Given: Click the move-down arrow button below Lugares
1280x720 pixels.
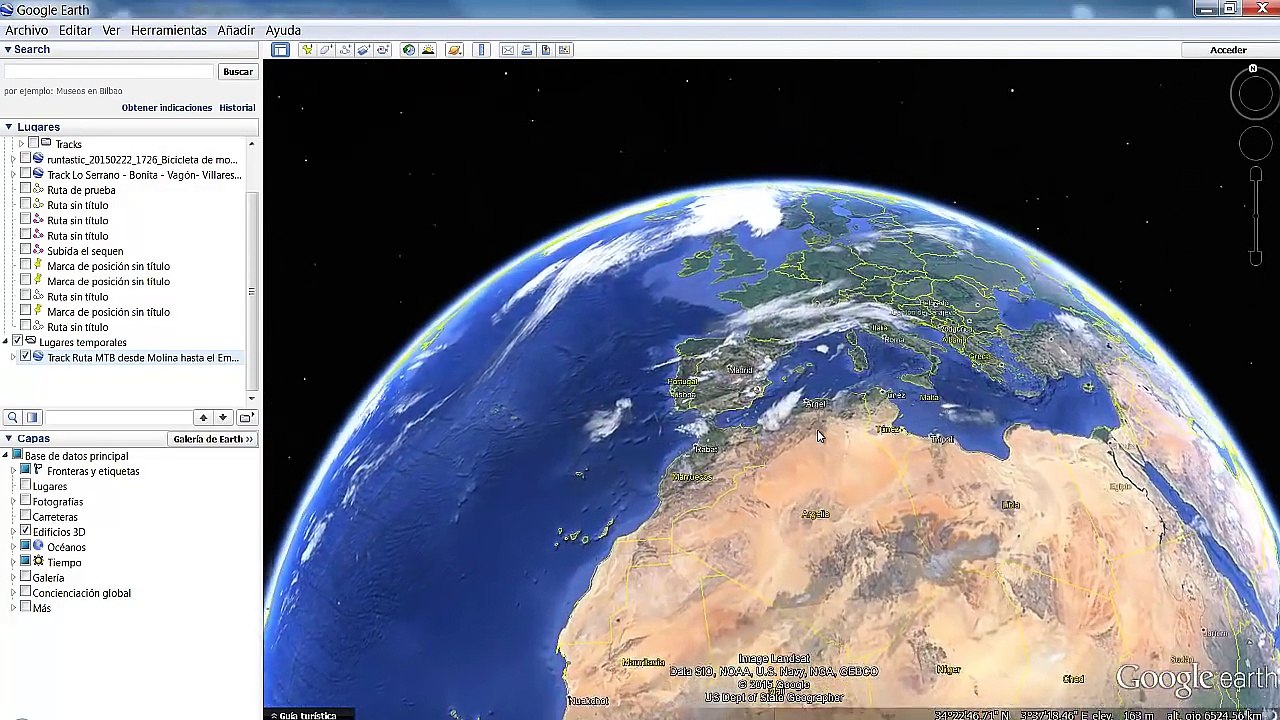Looking at the screenshot, I should point(223,418).
